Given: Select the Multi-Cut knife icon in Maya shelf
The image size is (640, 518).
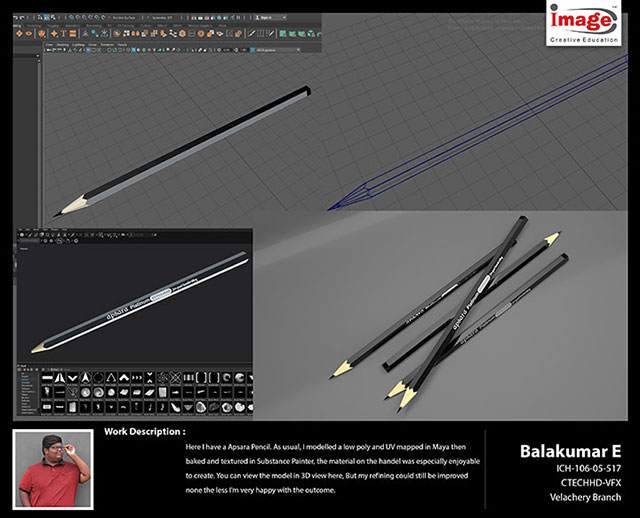Looking at the screenshot, I should click(x=251, y=33).
